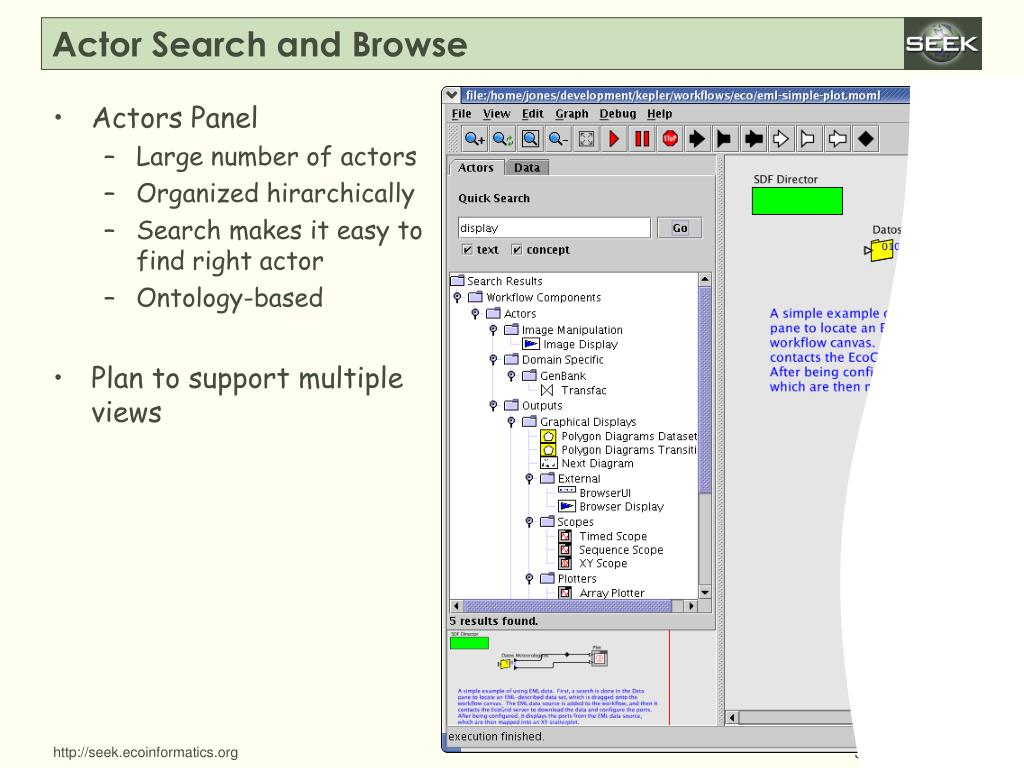Collapse the Outputs folder
The width and height of the screenshot is (1024, 768).
493,406
